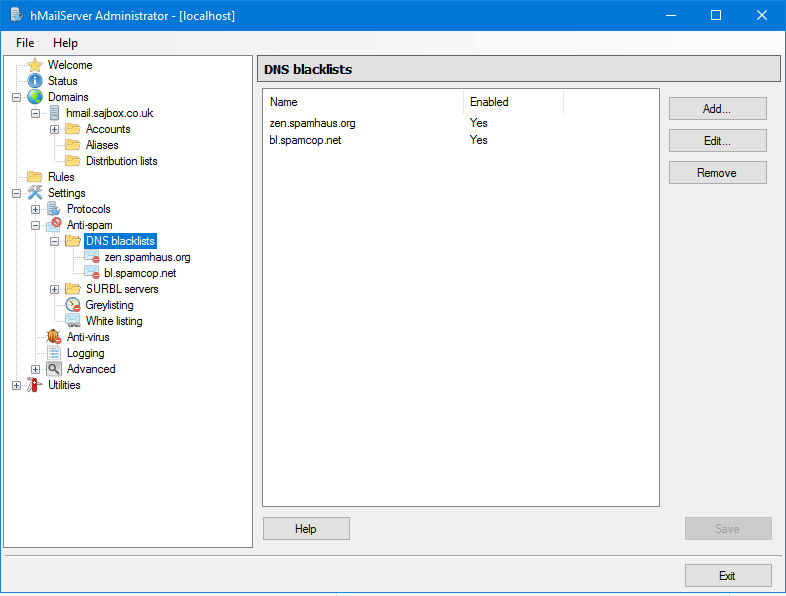Image resolution: width=786 pixels, height=596 pixels.
Task: Click the bl.spamcop.net tree envelope icon
Action: click(92, 273)
